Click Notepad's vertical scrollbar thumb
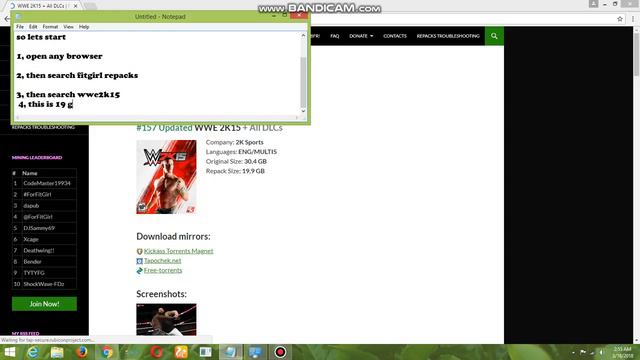The image size is (640, 360). click(x=303, y=82)
